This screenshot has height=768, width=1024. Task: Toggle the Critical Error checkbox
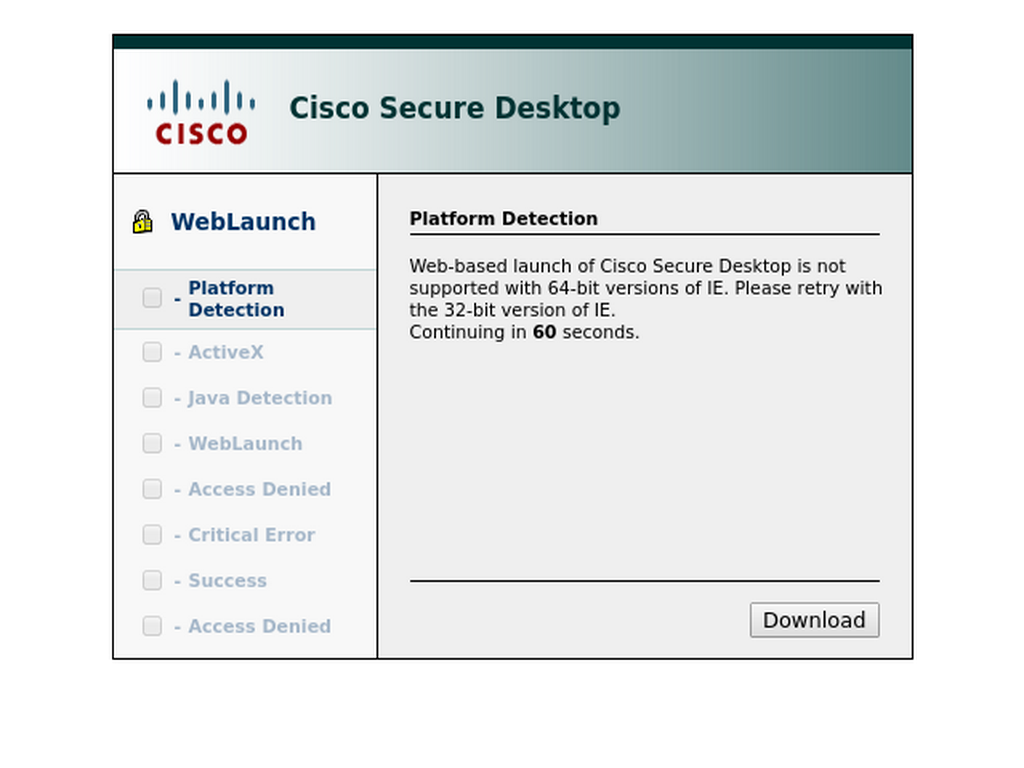[x=152, y=535]
